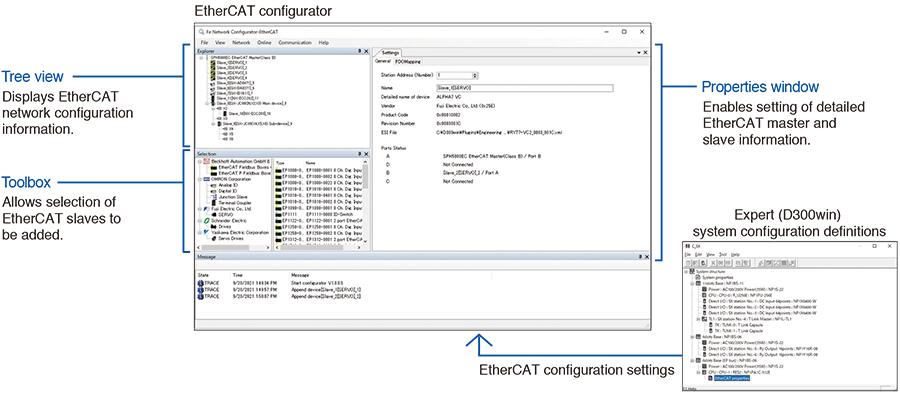Collapse System structure node in C_SX
Viewport: 900px width, 396px height.
pos(686,271)
